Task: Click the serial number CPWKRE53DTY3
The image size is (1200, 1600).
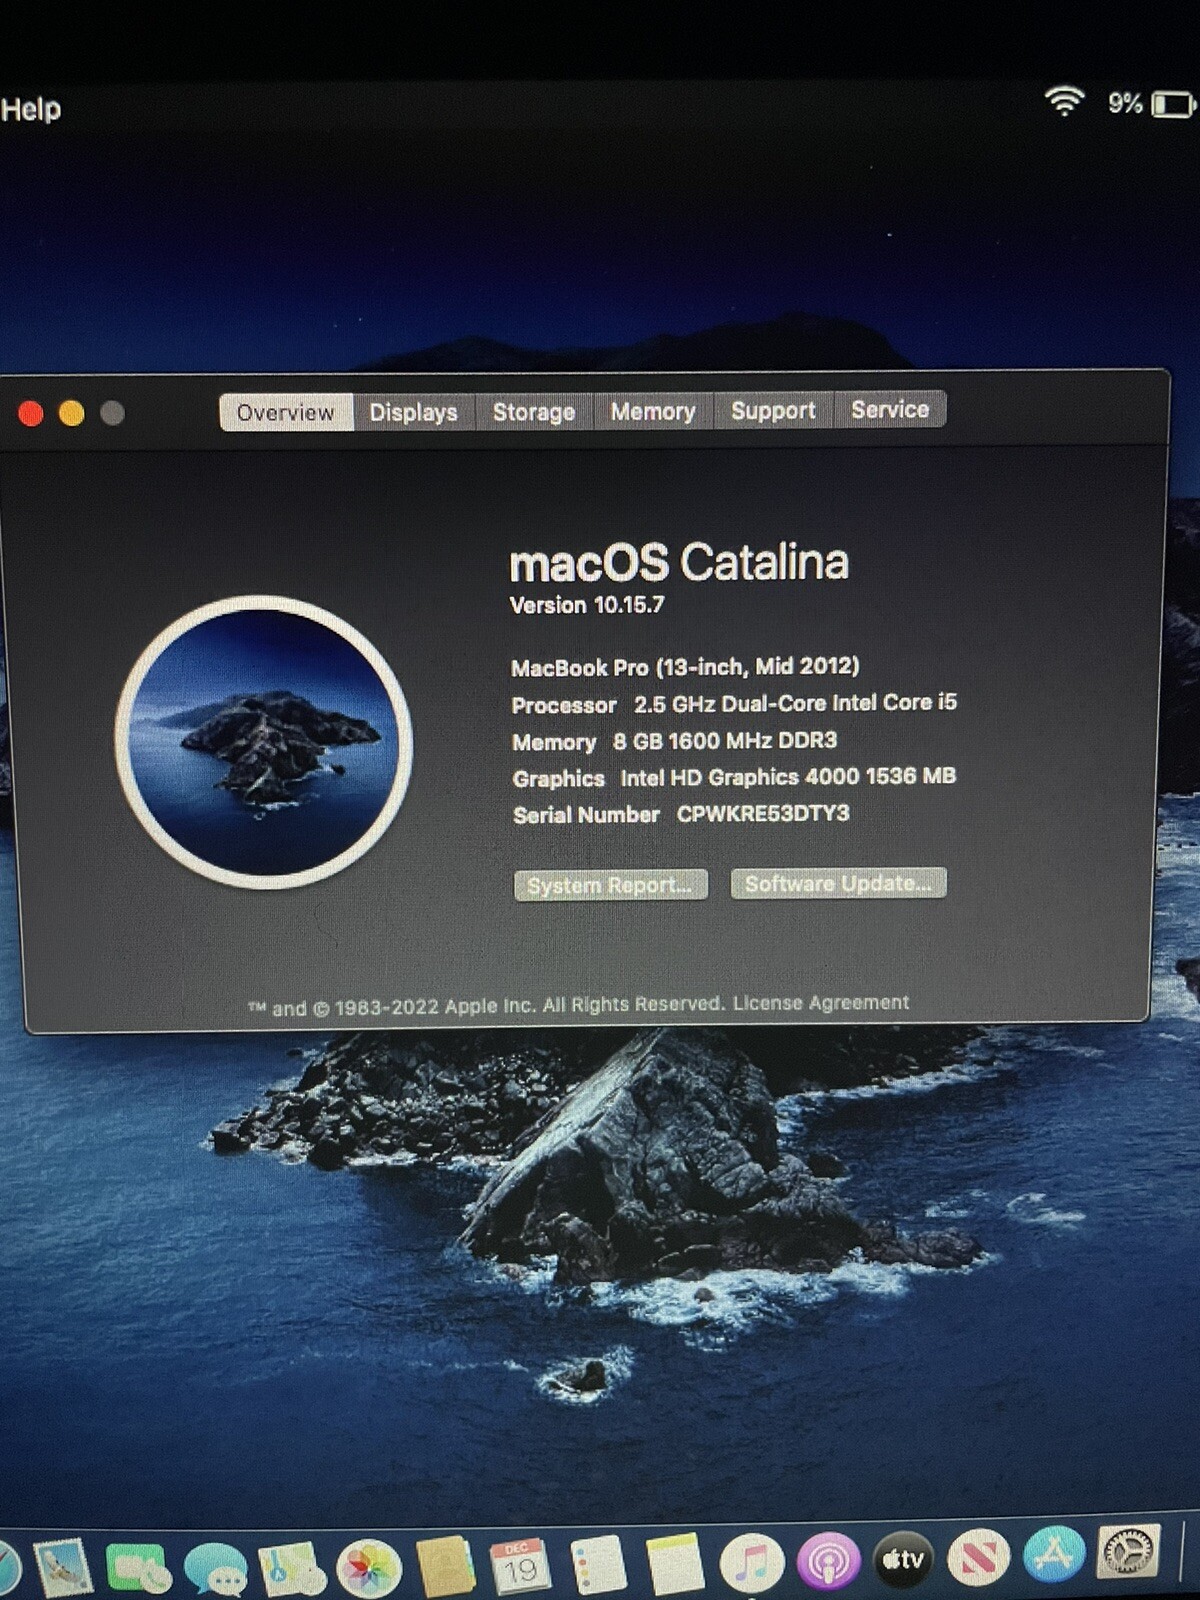Action: [x=763, y=813]
